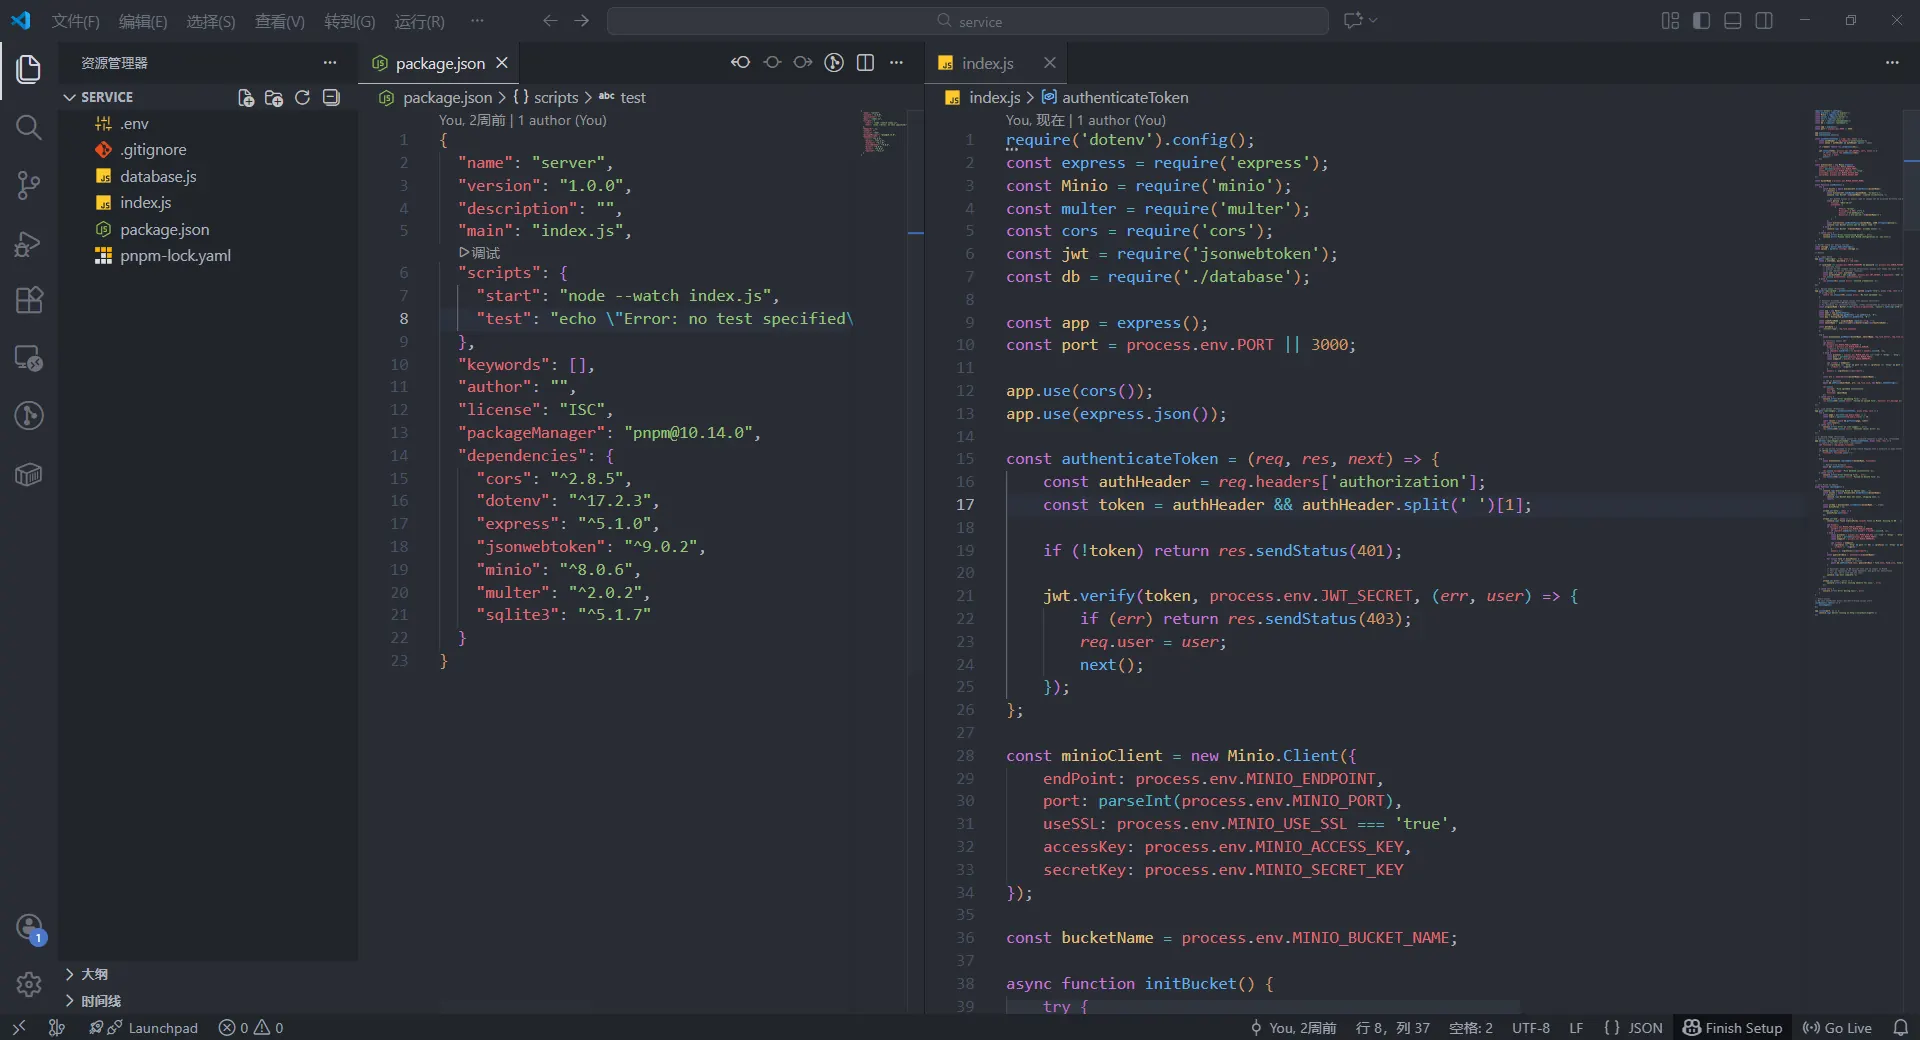
Task: Open the 文件(F) menu
Action: 75,21
